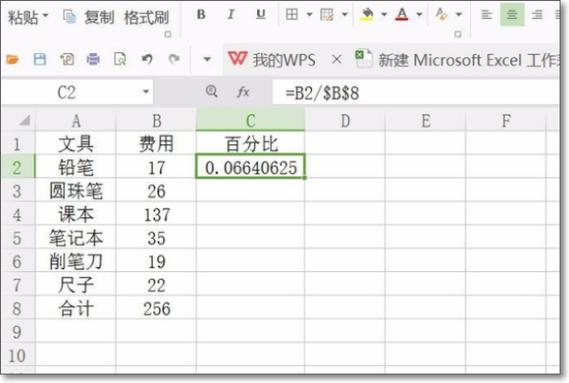This screenshot has width=569, height=383.
Task: Save the workbook with the disk icon
Action: (40, 59)
